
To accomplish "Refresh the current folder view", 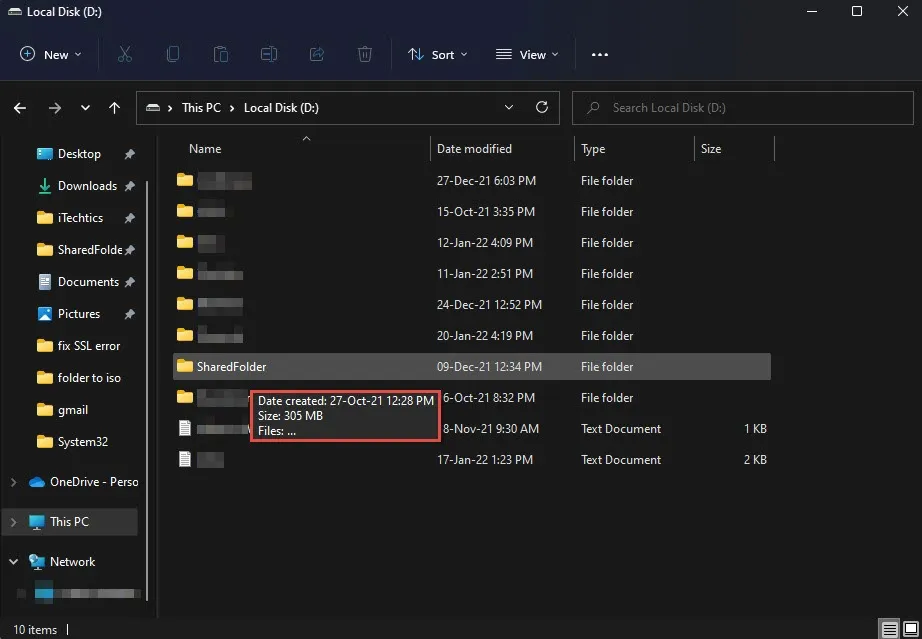I will [542, 107].
